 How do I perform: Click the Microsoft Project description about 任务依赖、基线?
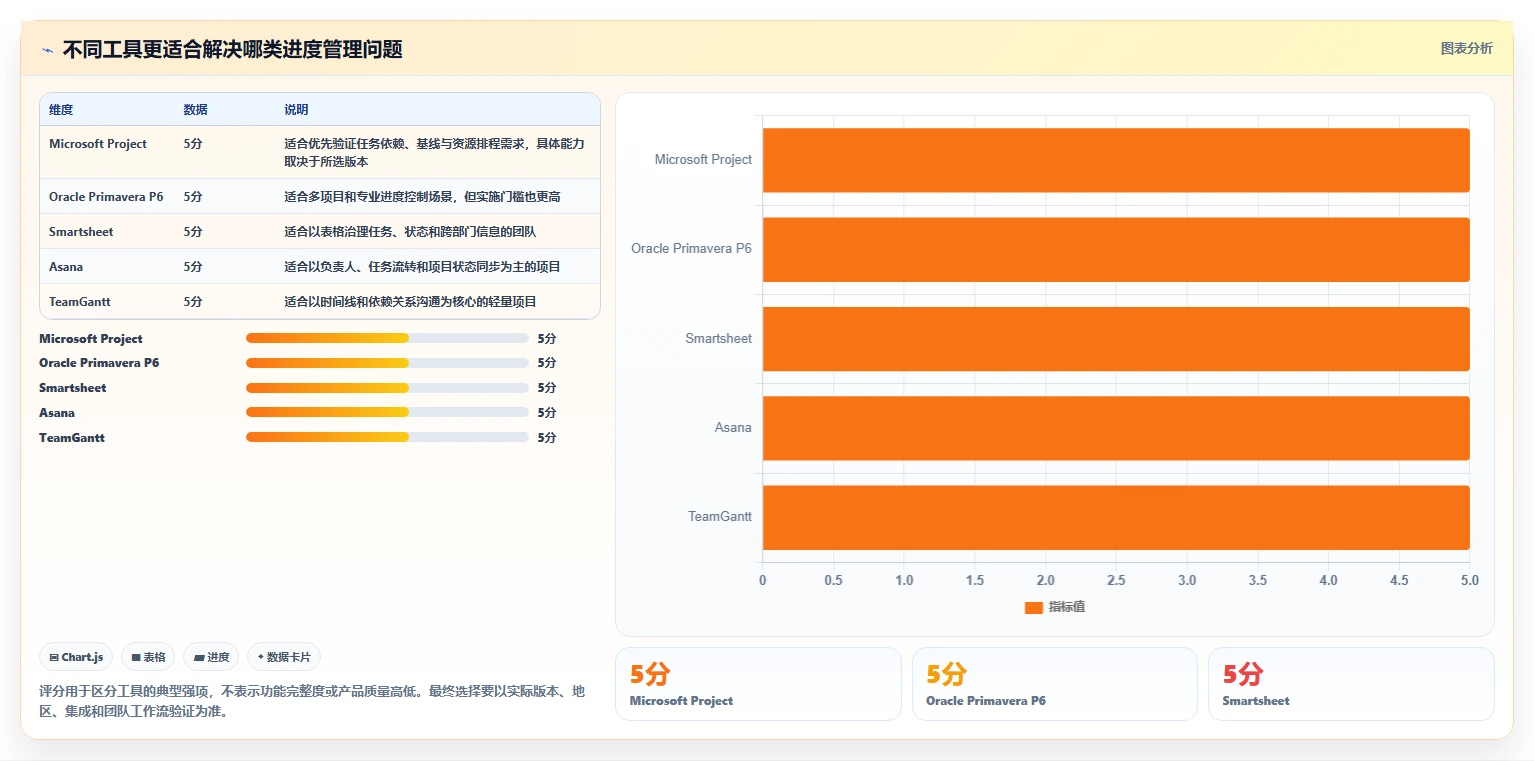tap(435, 152)
